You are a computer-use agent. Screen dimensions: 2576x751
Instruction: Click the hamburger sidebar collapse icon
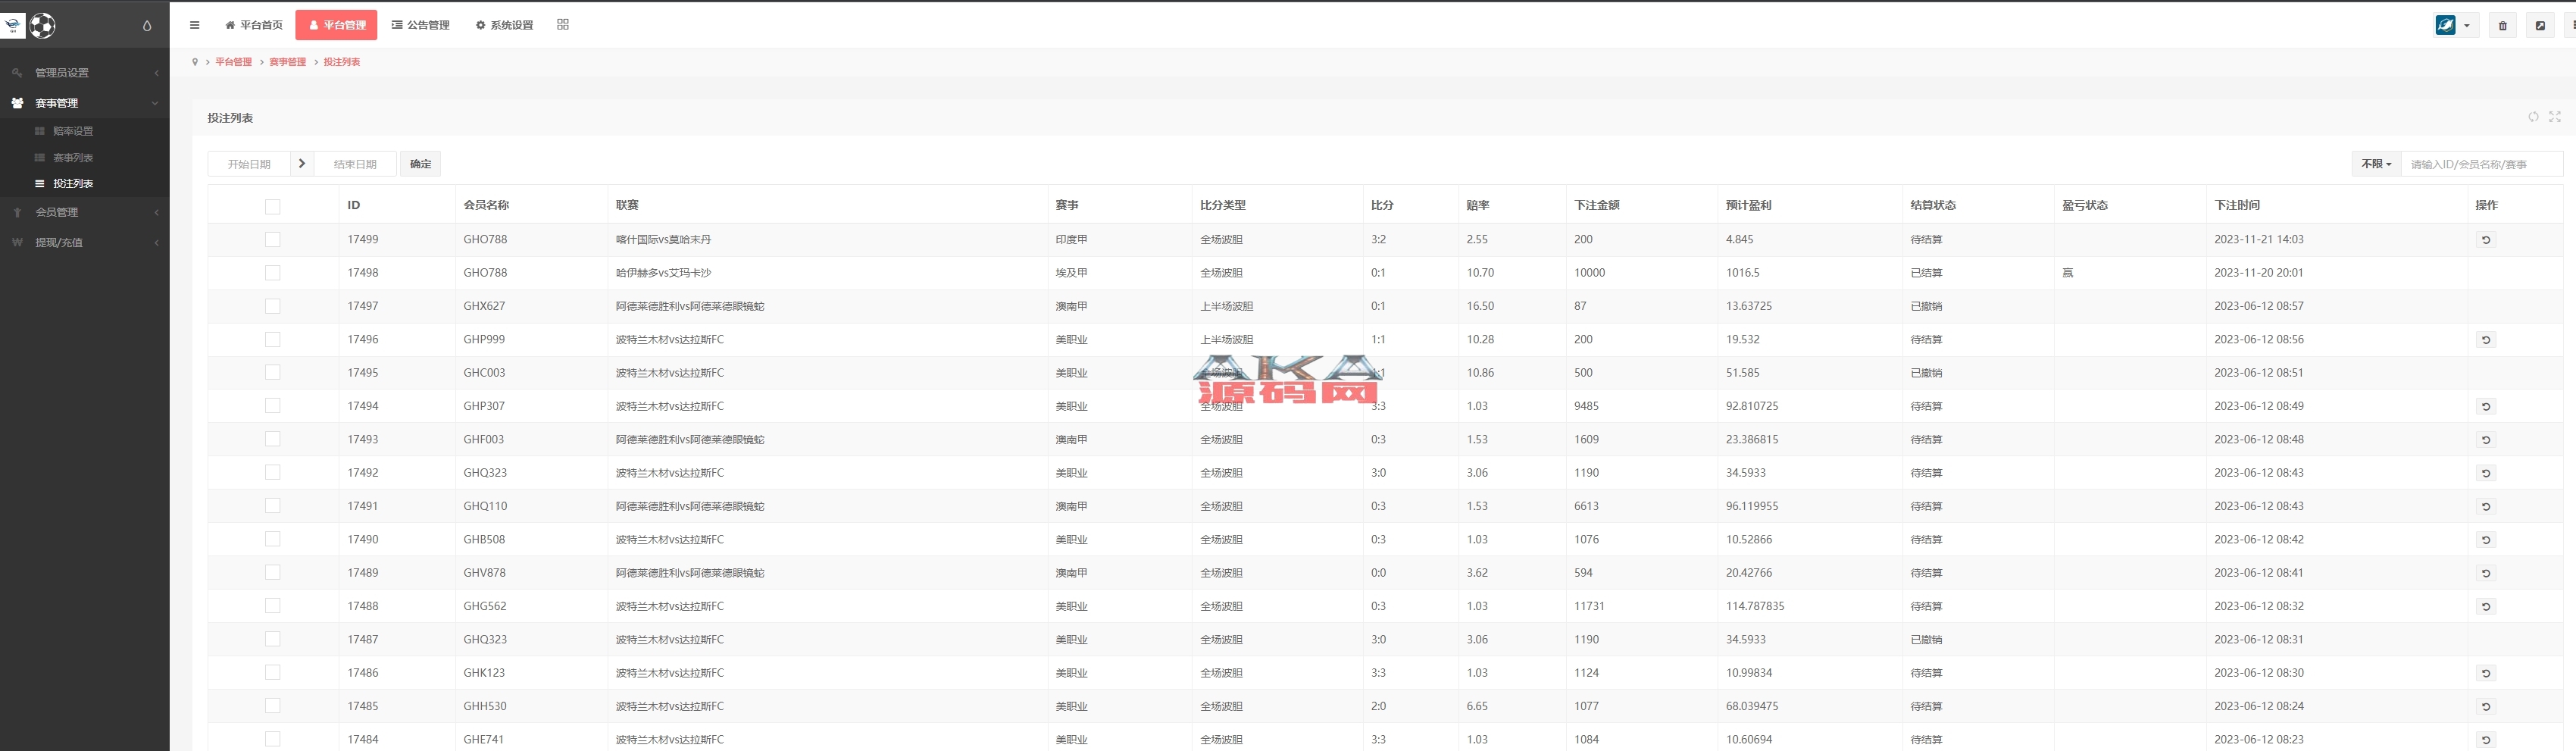tap(194, 25)
